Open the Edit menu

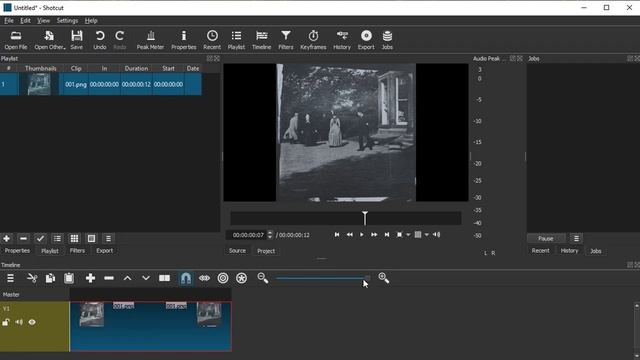click(25, 20)
